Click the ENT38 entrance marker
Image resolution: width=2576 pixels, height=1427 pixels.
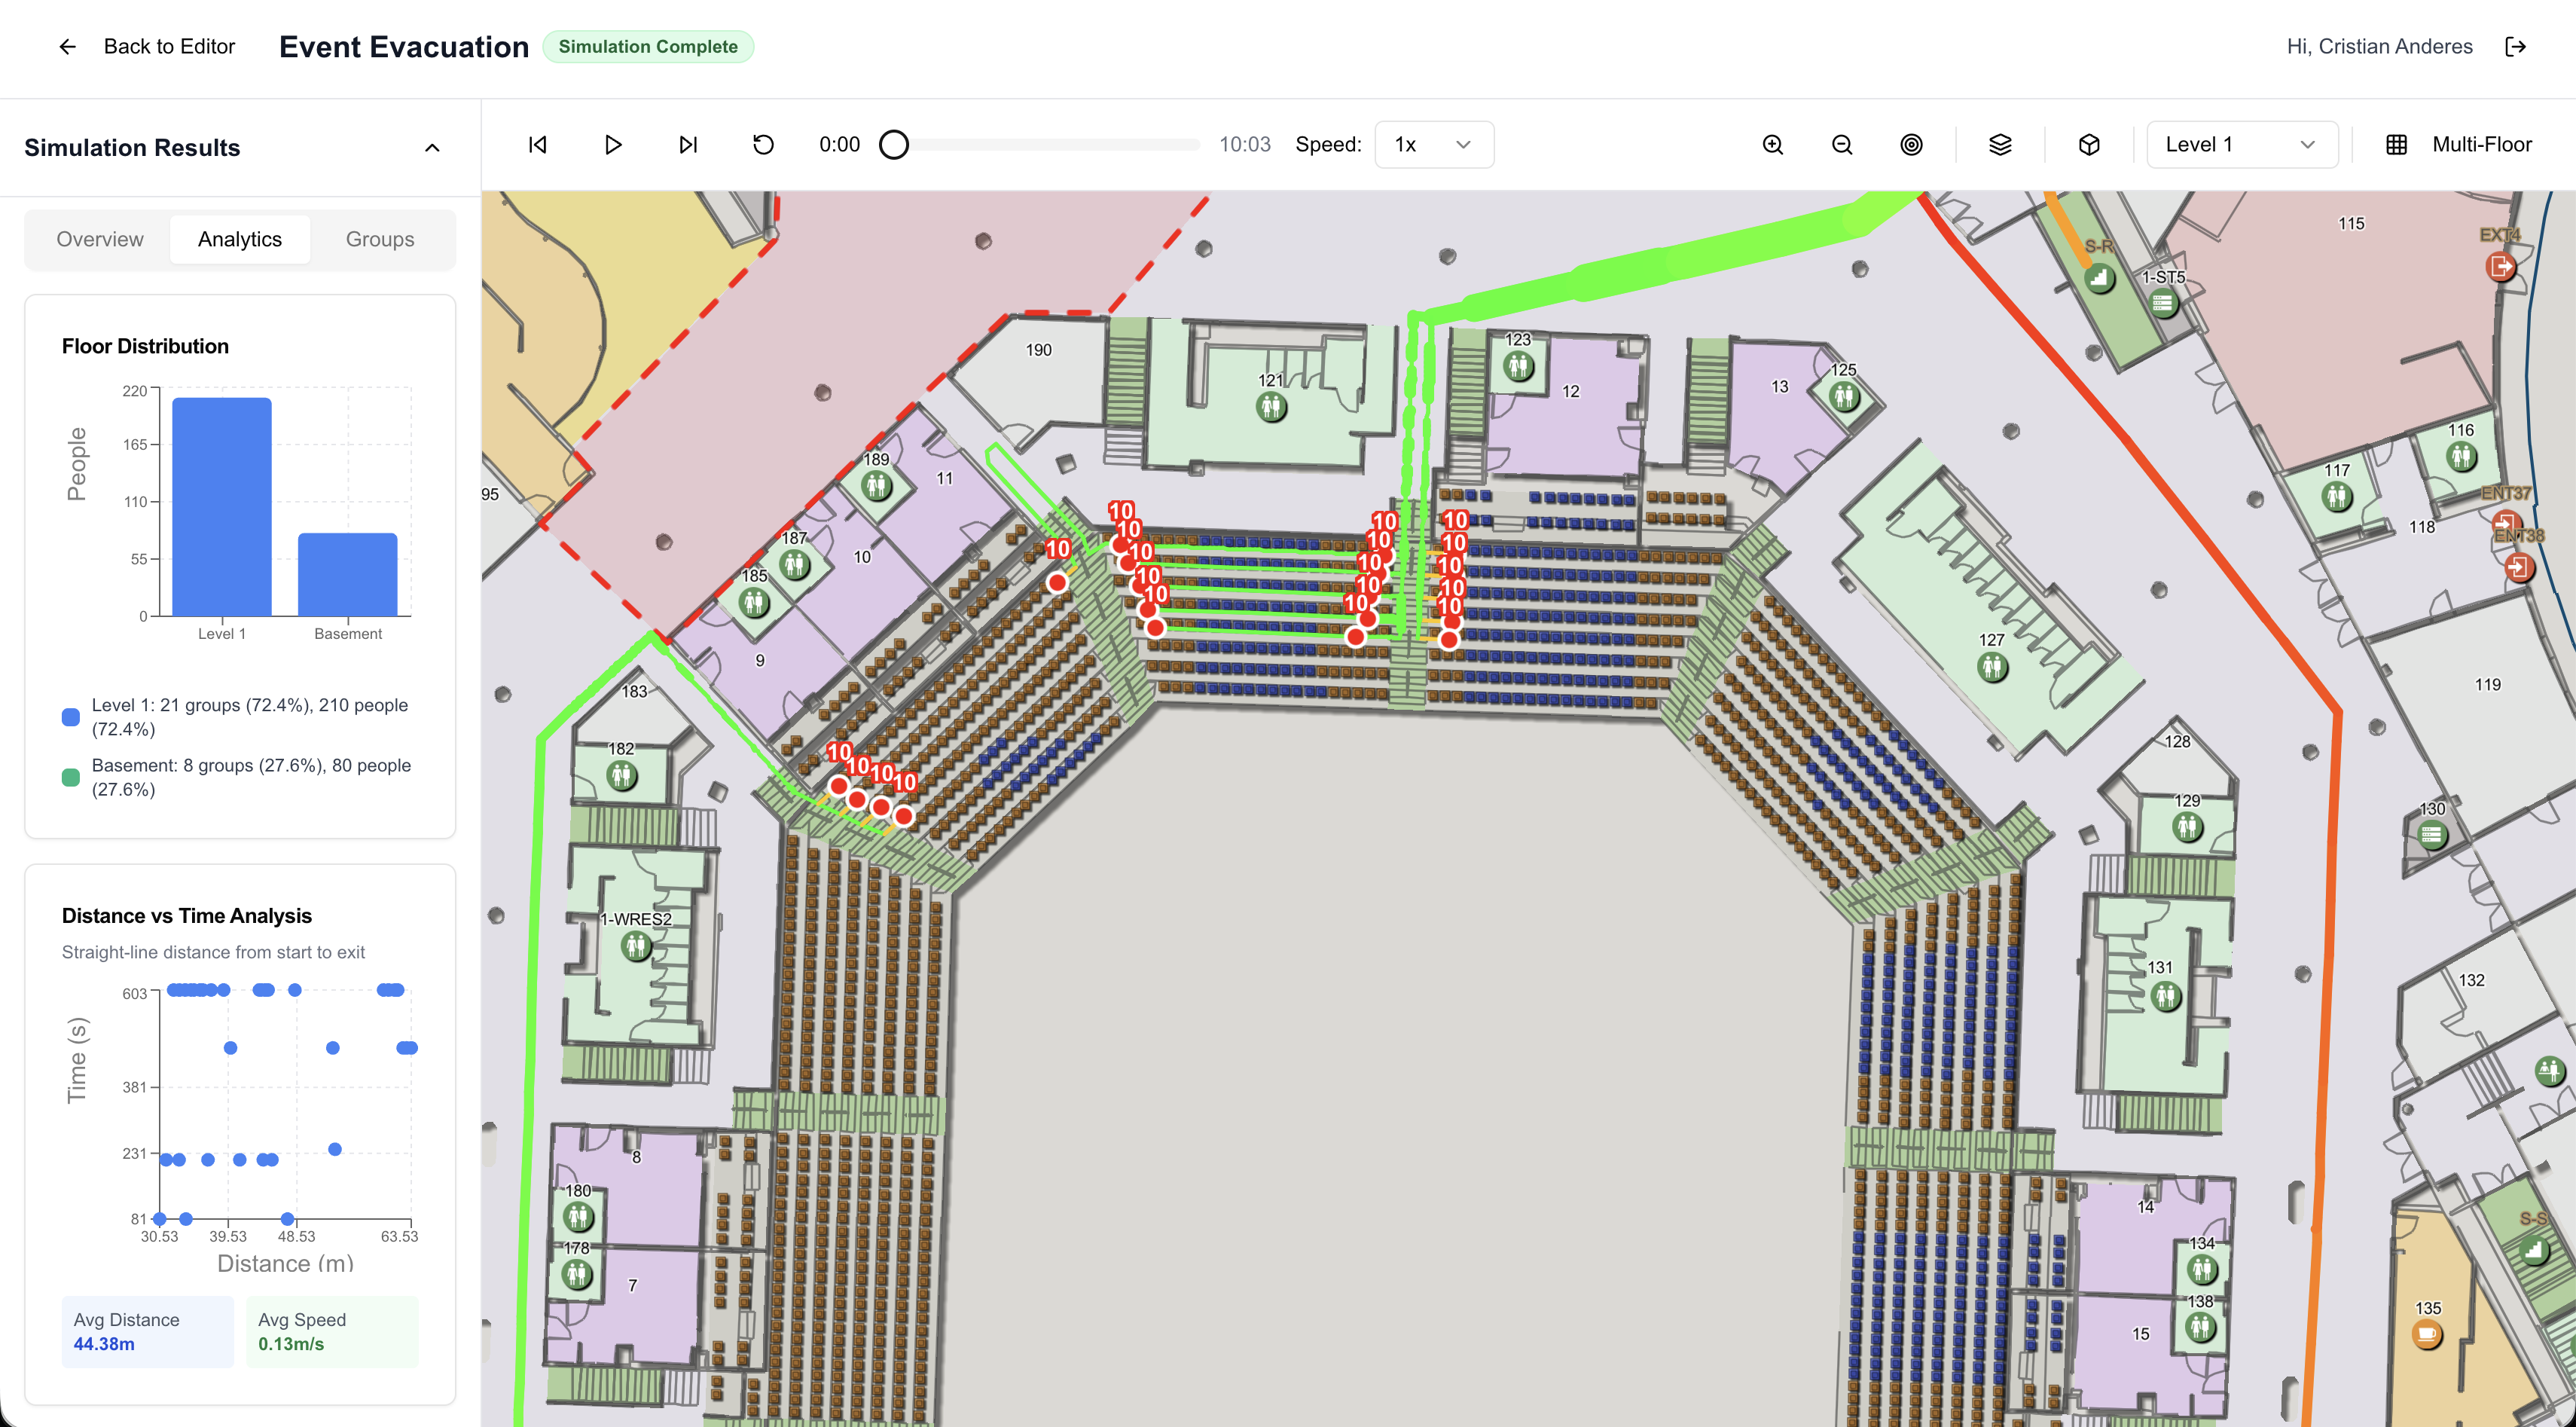[x=2519, y=567]
